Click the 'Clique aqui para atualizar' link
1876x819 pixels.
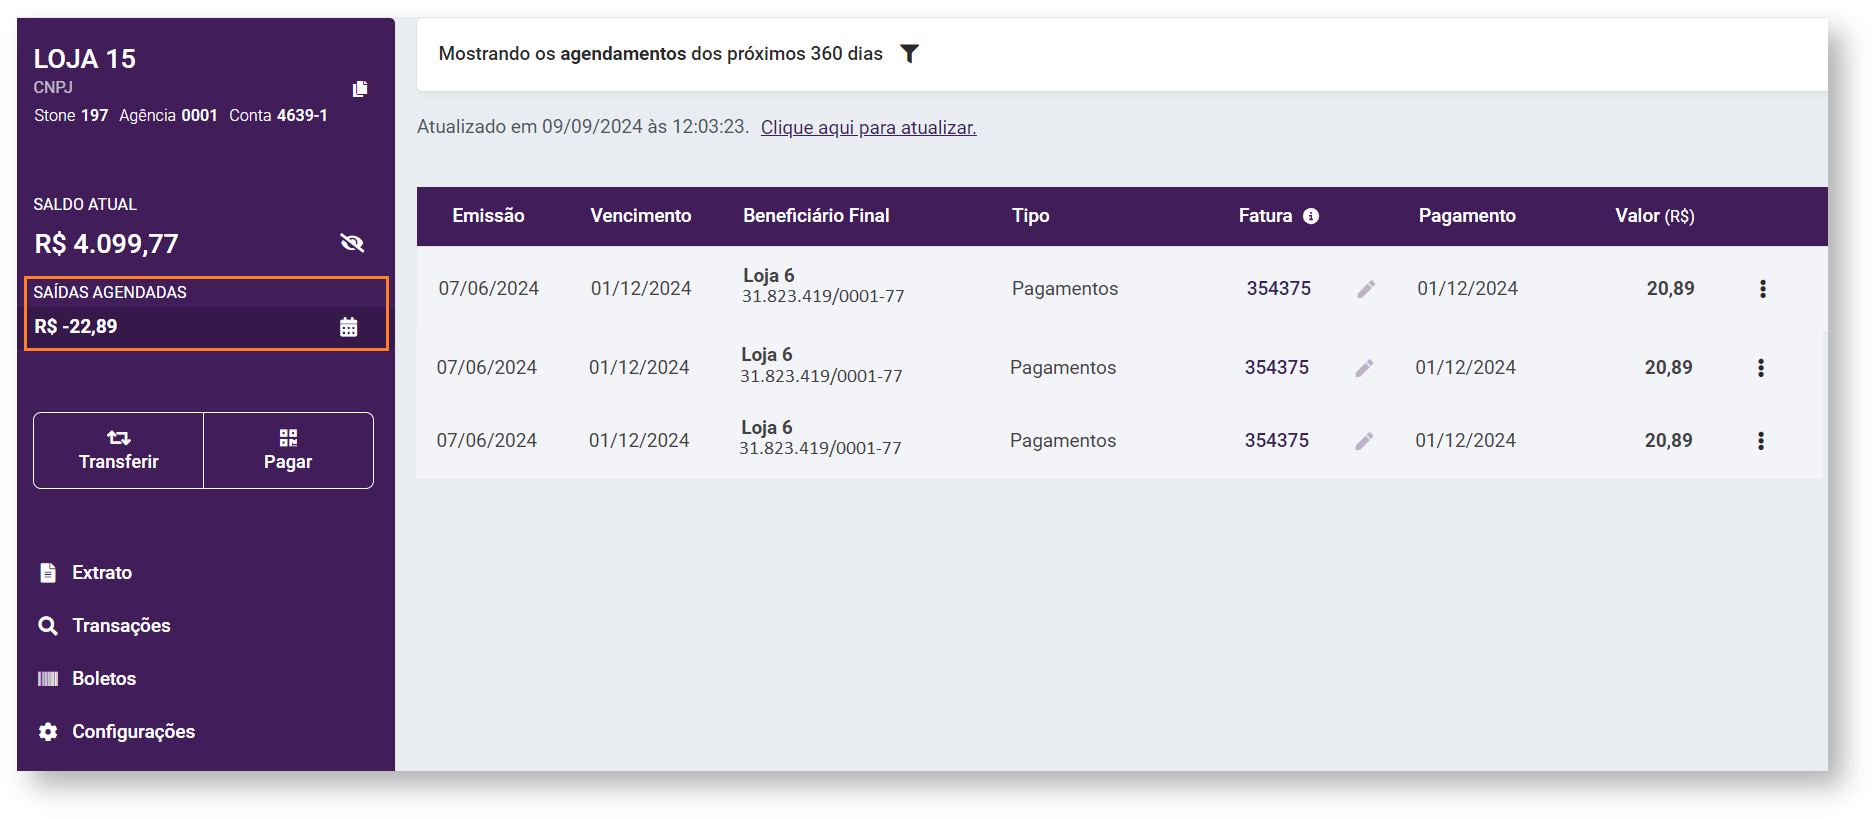pos(868,128)
